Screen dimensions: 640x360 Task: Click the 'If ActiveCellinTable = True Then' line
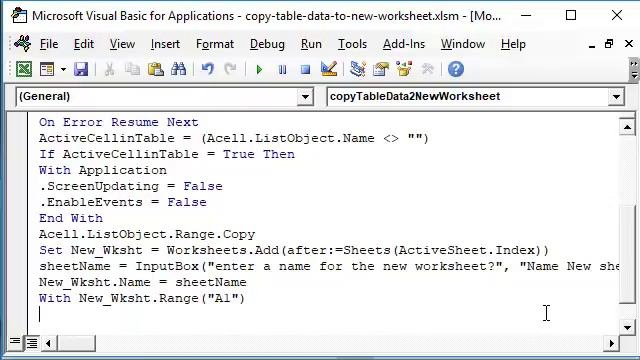(167, 154)
